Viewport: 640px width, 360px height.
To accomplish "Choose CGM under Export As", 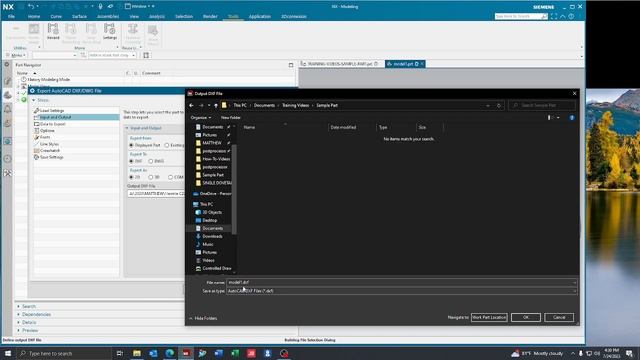I will (x=170, y=177).
